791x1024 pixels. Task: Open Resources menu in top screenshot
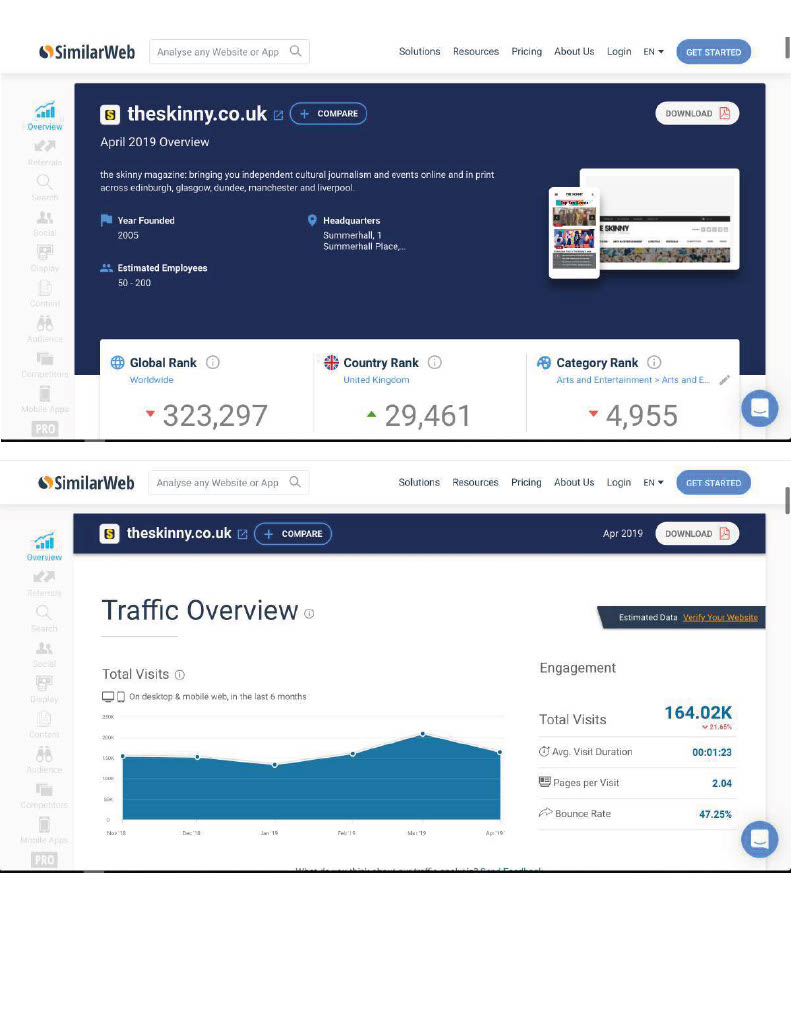(476, 52)
